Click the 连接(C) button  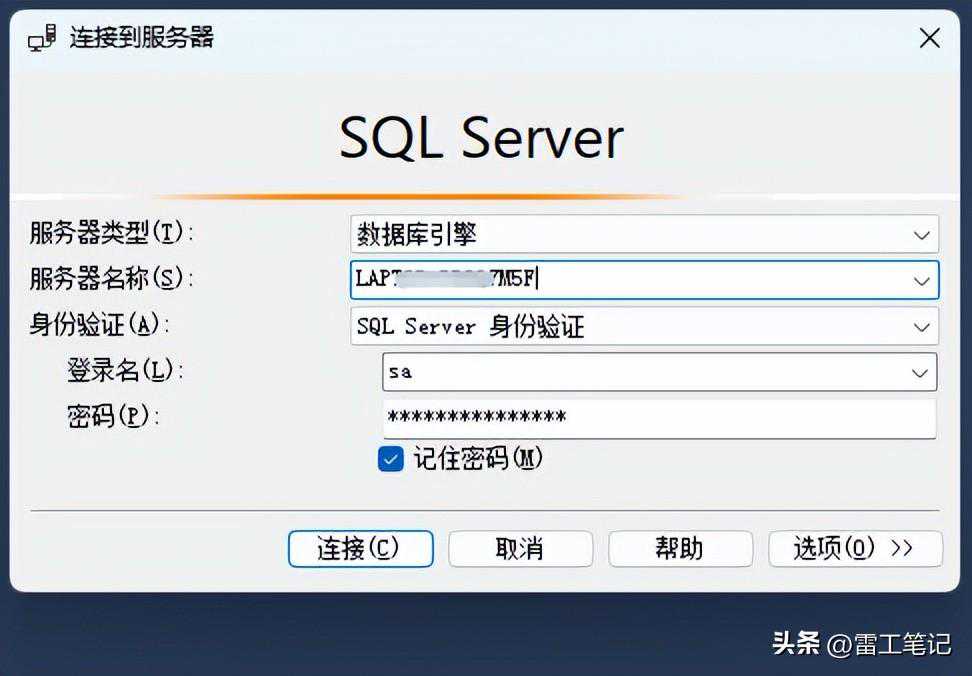tap(360, 549)
